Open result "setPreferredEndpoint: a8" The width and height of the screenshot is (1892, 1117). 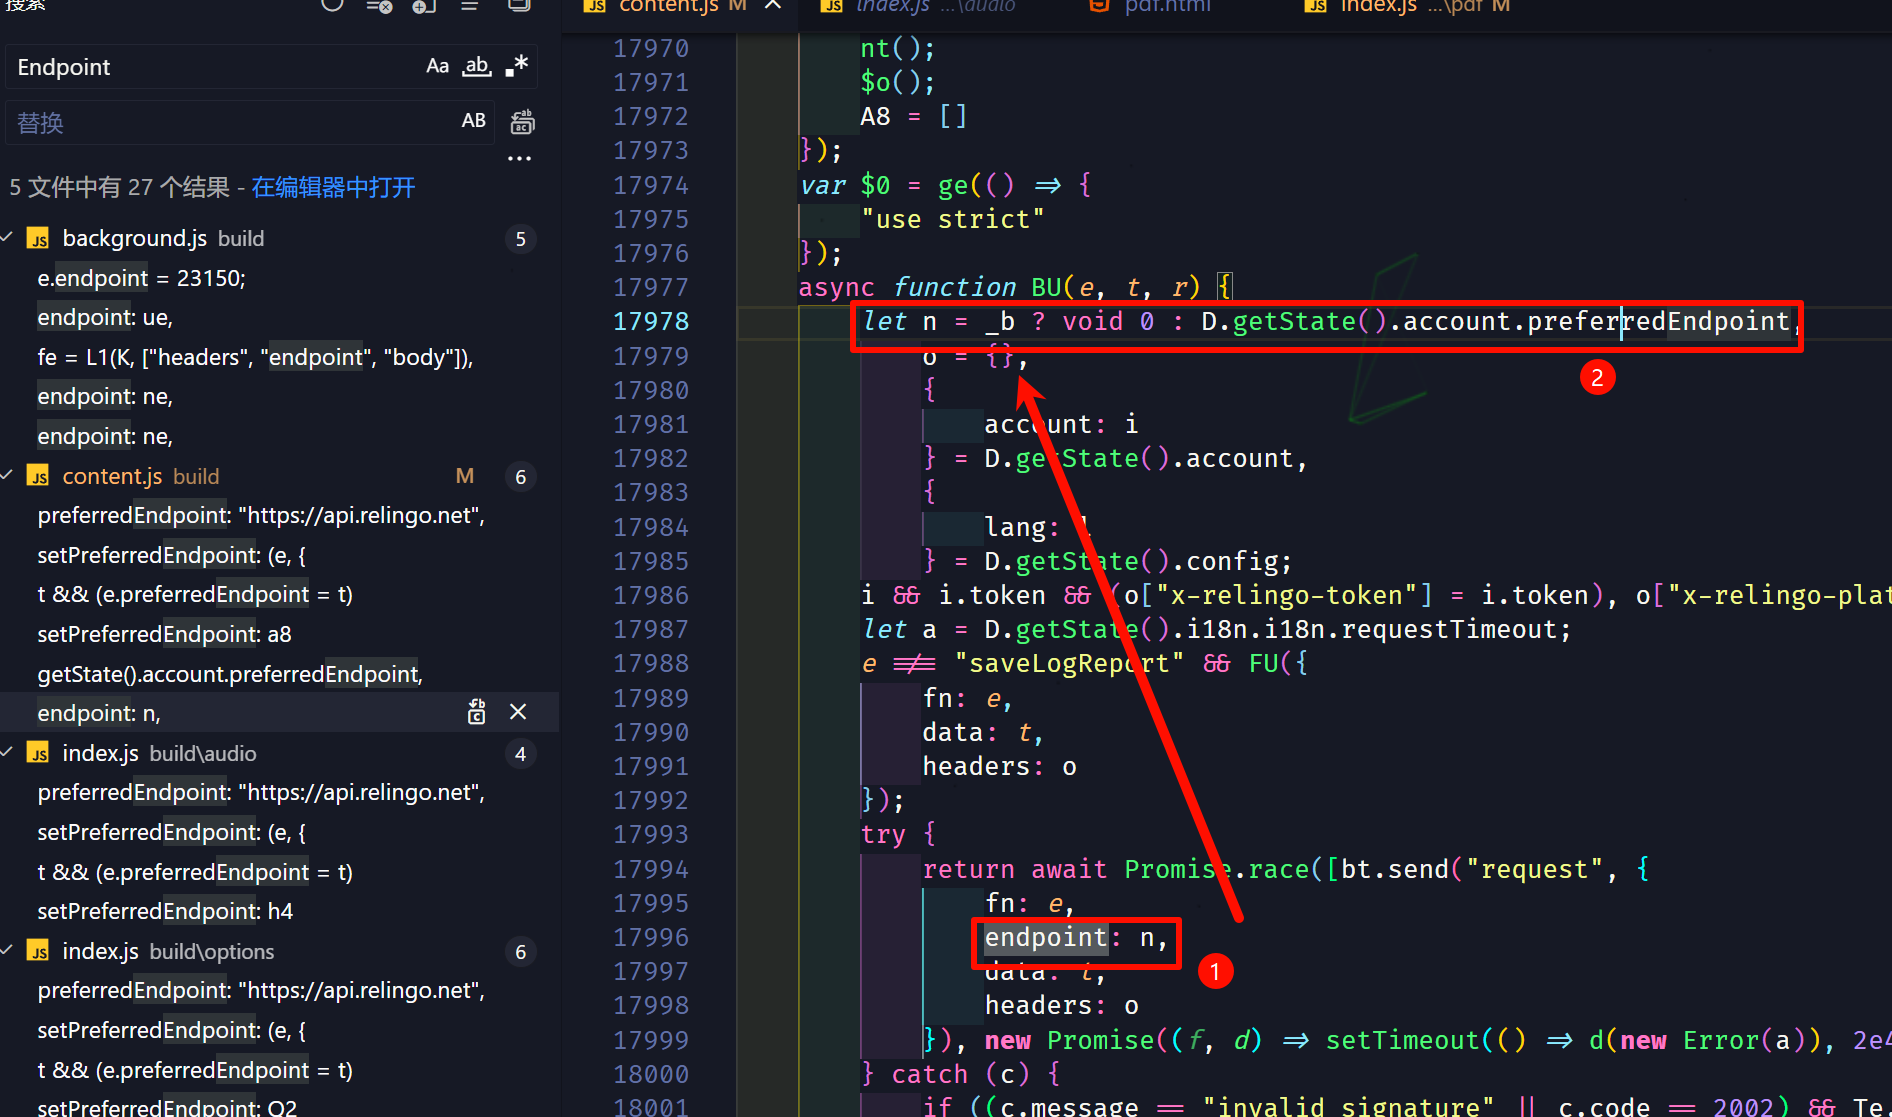click(x=164, y=634)
